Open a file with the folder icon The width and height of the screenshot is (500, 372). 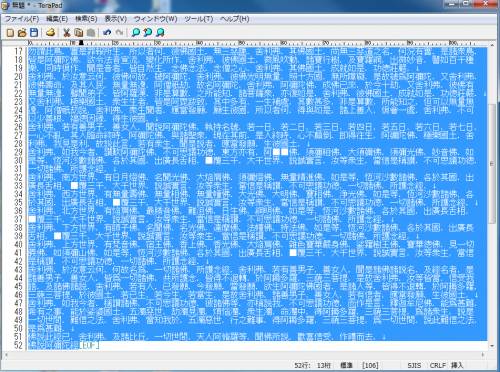[x=22, y=33]
